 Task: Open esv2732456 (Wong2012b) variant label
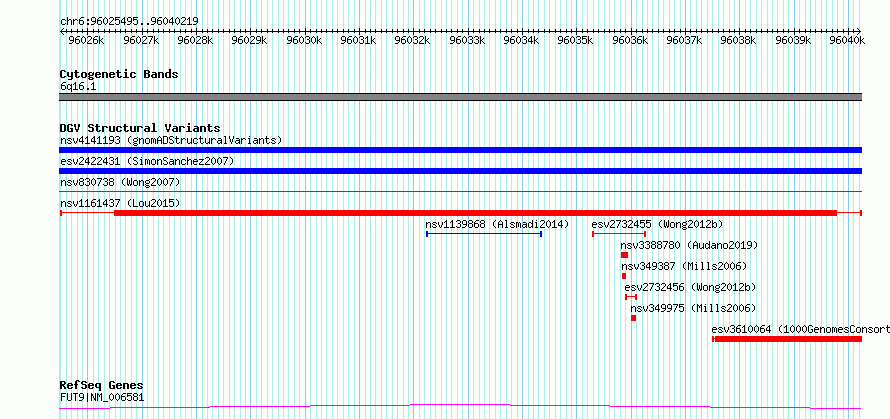(690, 287)
